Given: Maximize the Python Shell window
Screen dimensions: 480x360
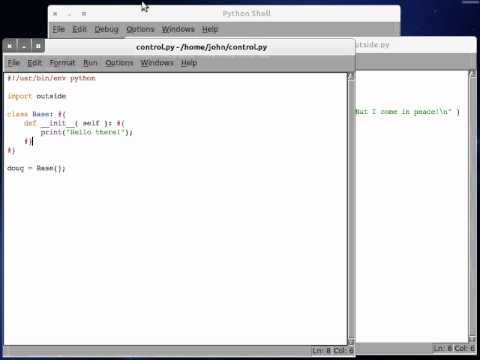Looking at the screenshot, I should point(84,14).
